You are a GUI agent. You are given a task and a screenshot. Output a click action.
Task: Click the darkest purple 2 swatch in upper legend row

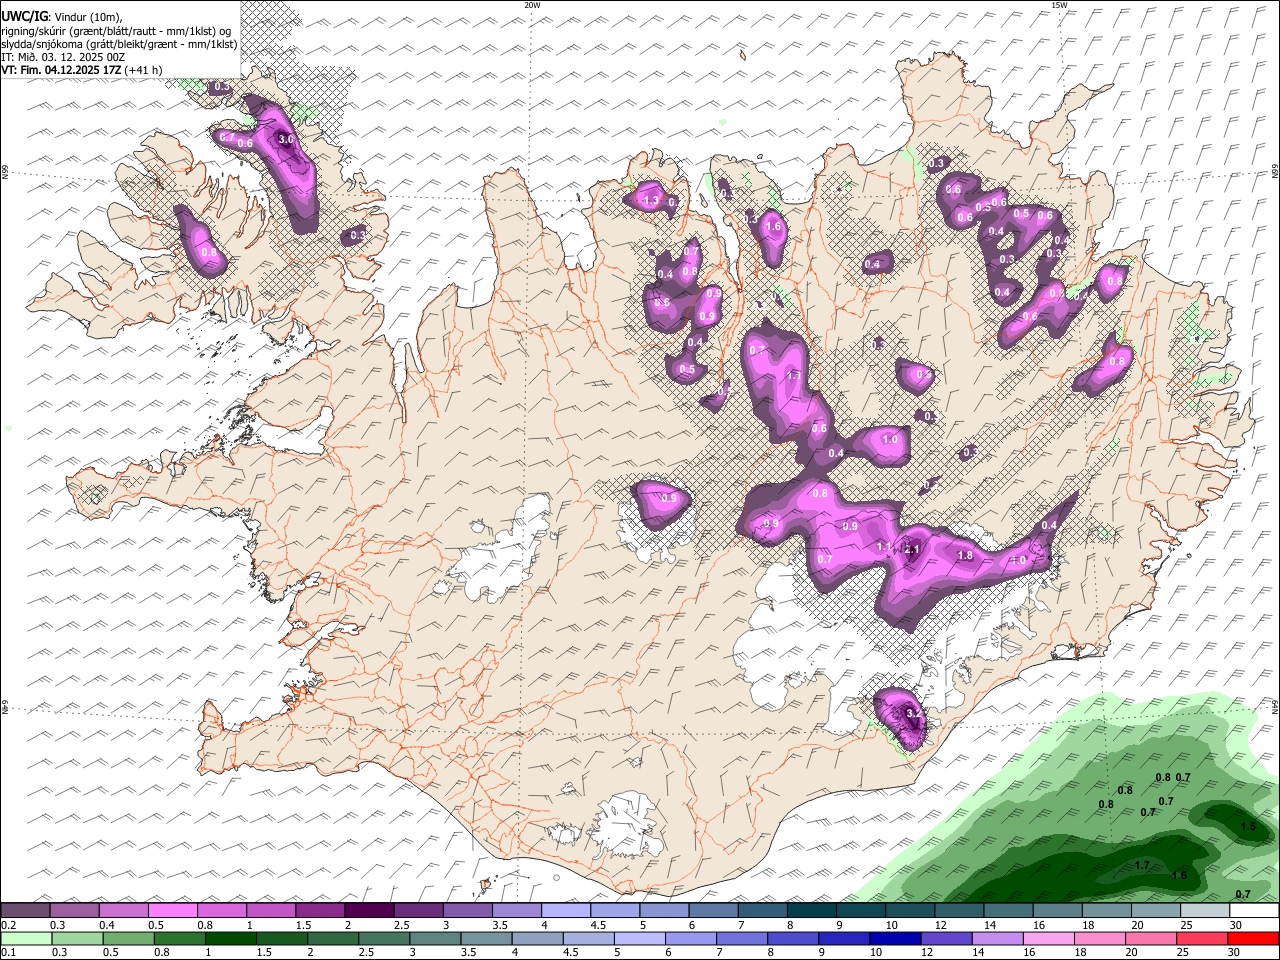[x=369, y=910]
